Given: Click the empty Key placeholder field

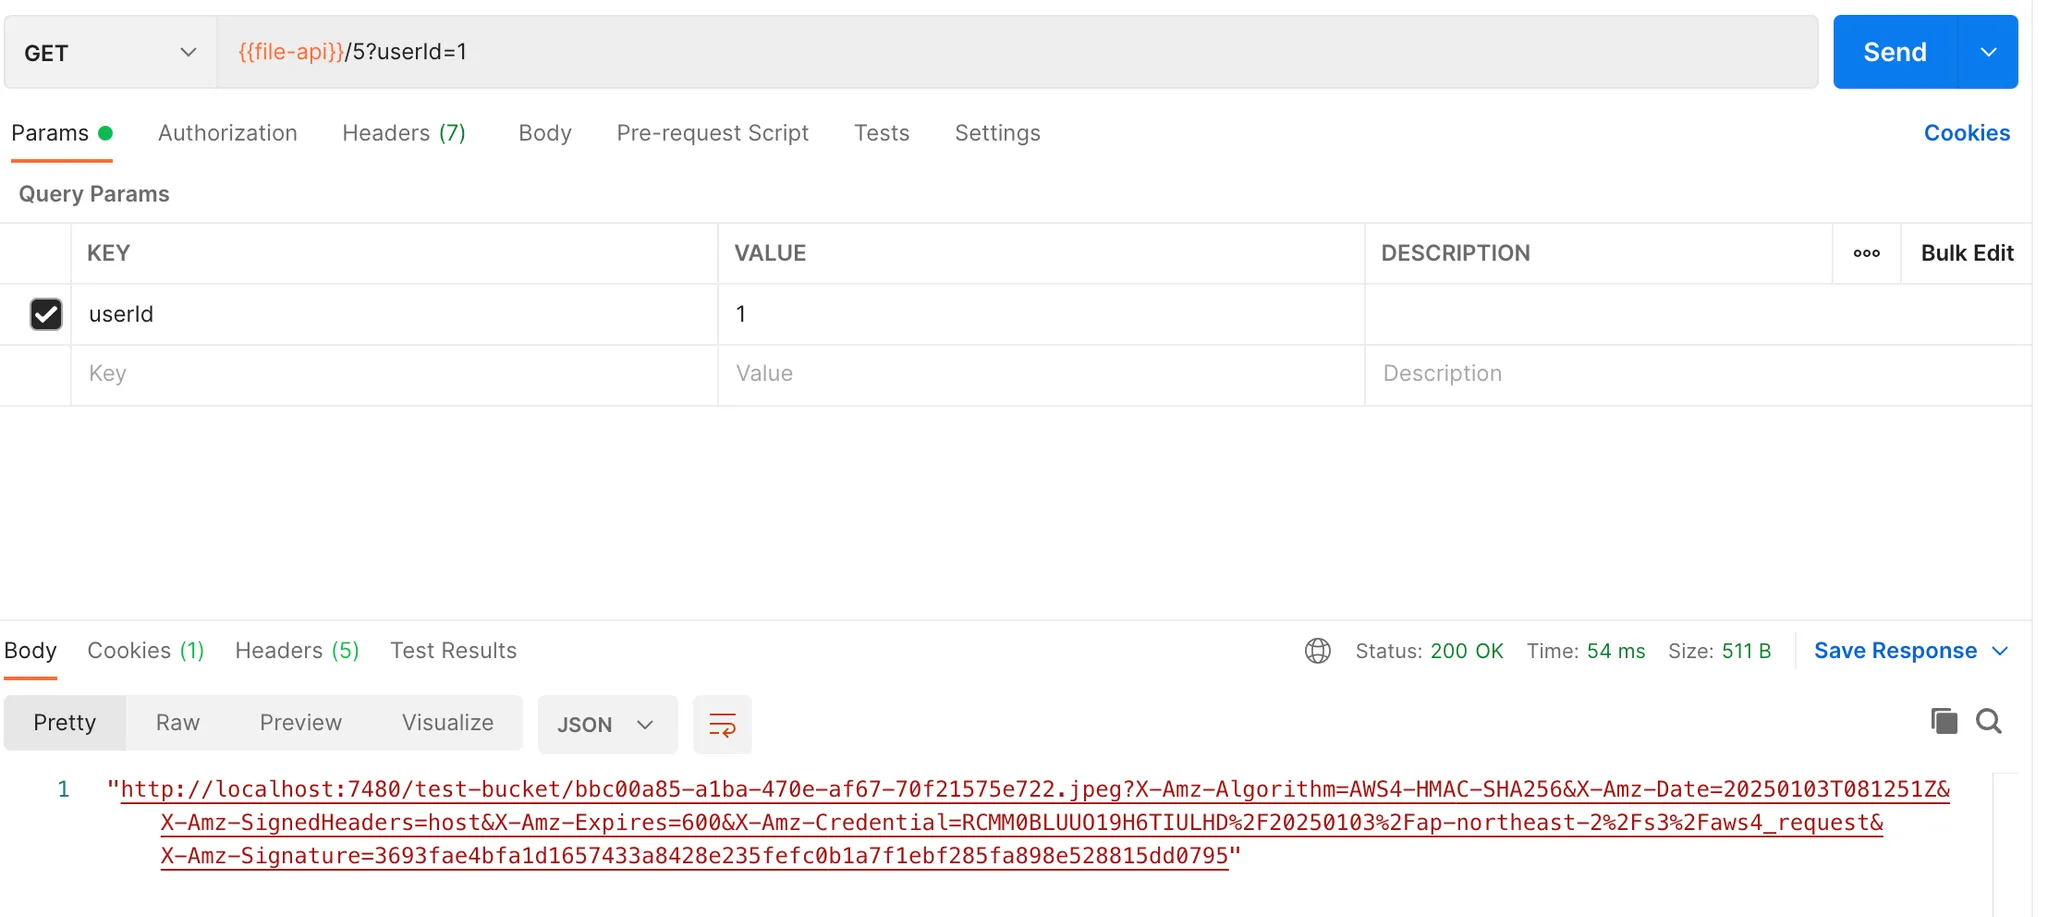Looking at the screenshot, I should [394, 374].
